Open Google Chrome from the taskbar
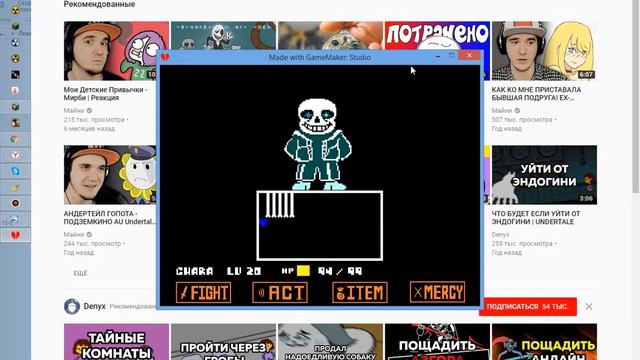640x360 pixels. tap(15, 139)
